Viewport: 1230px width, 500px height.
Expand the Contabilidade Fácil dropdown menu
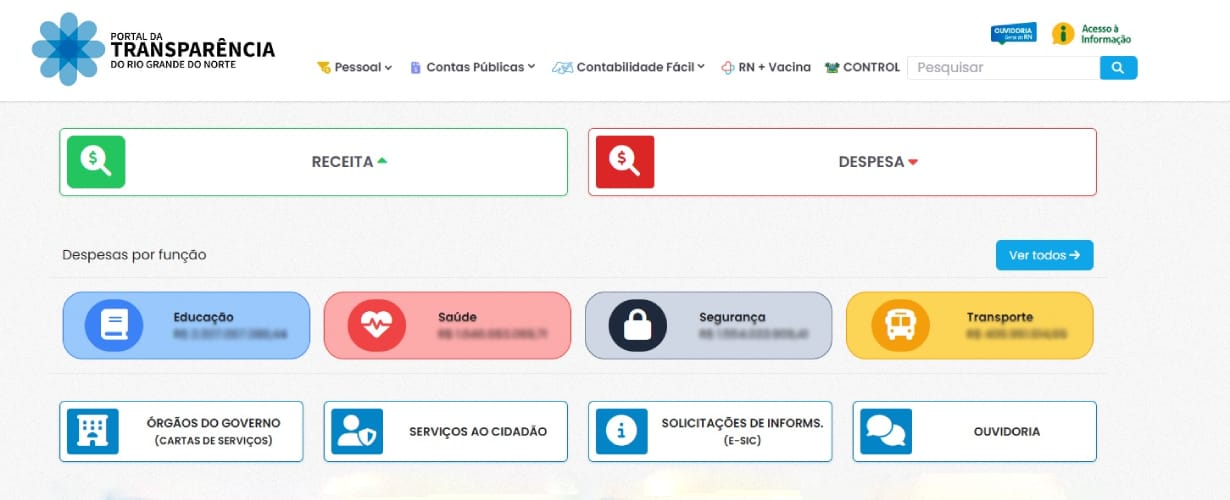point(628,67)
